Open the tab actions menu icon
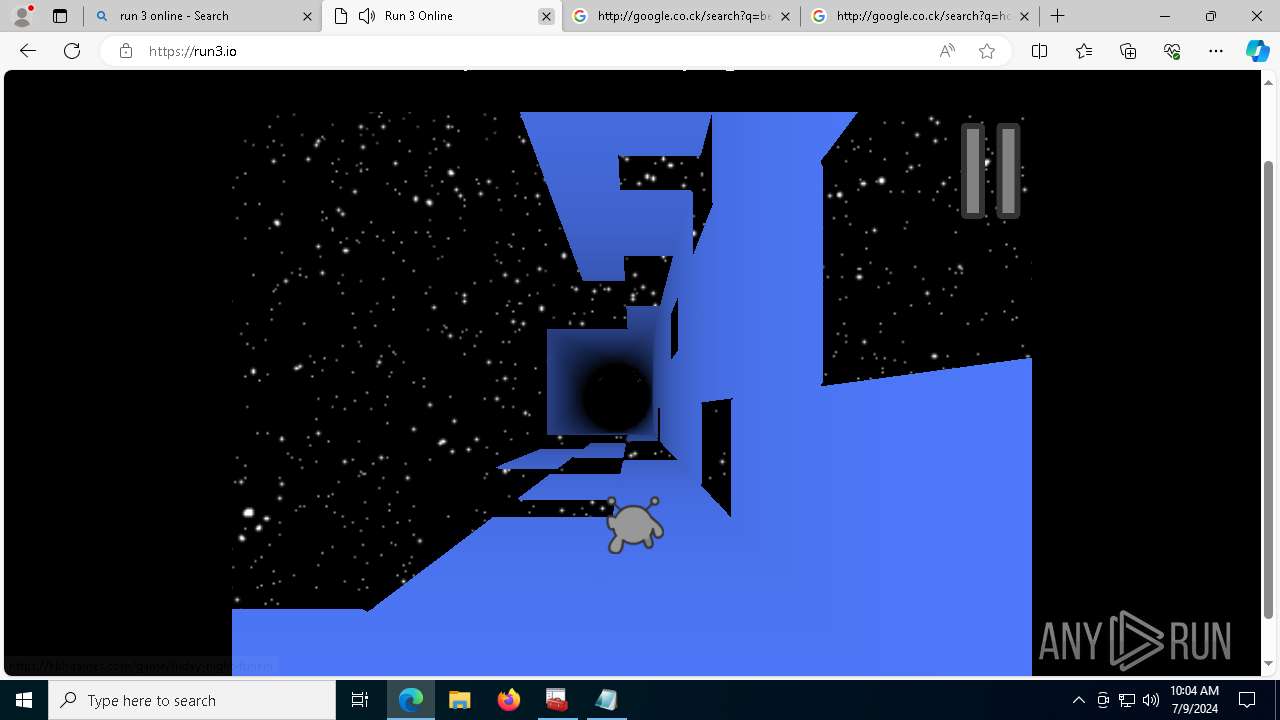The image size is (1280, 720). [60, 16]
